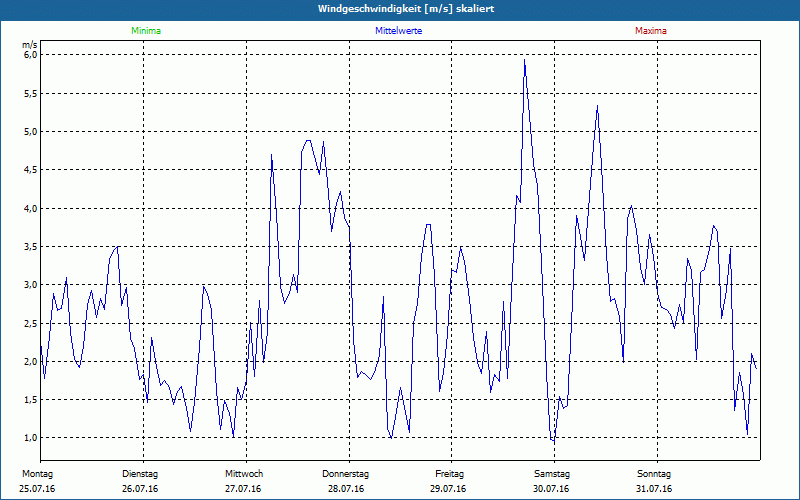Click the Dienstag day label

coord(140,474)
